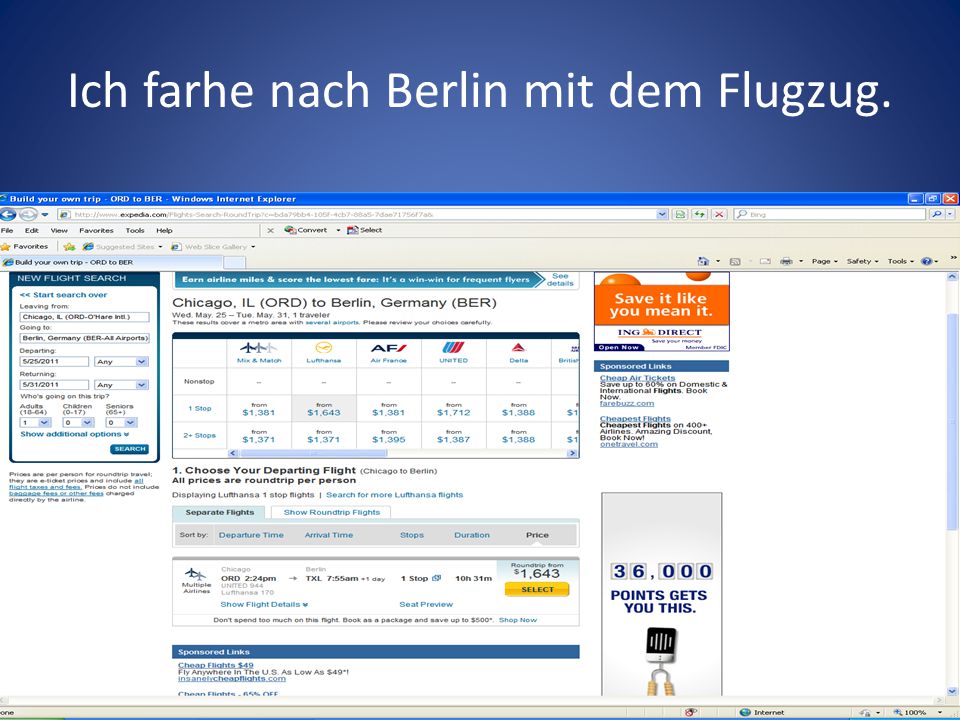960x720 pixels.
Task: Click the Home icon in command bar
Action: pos(703,261)
